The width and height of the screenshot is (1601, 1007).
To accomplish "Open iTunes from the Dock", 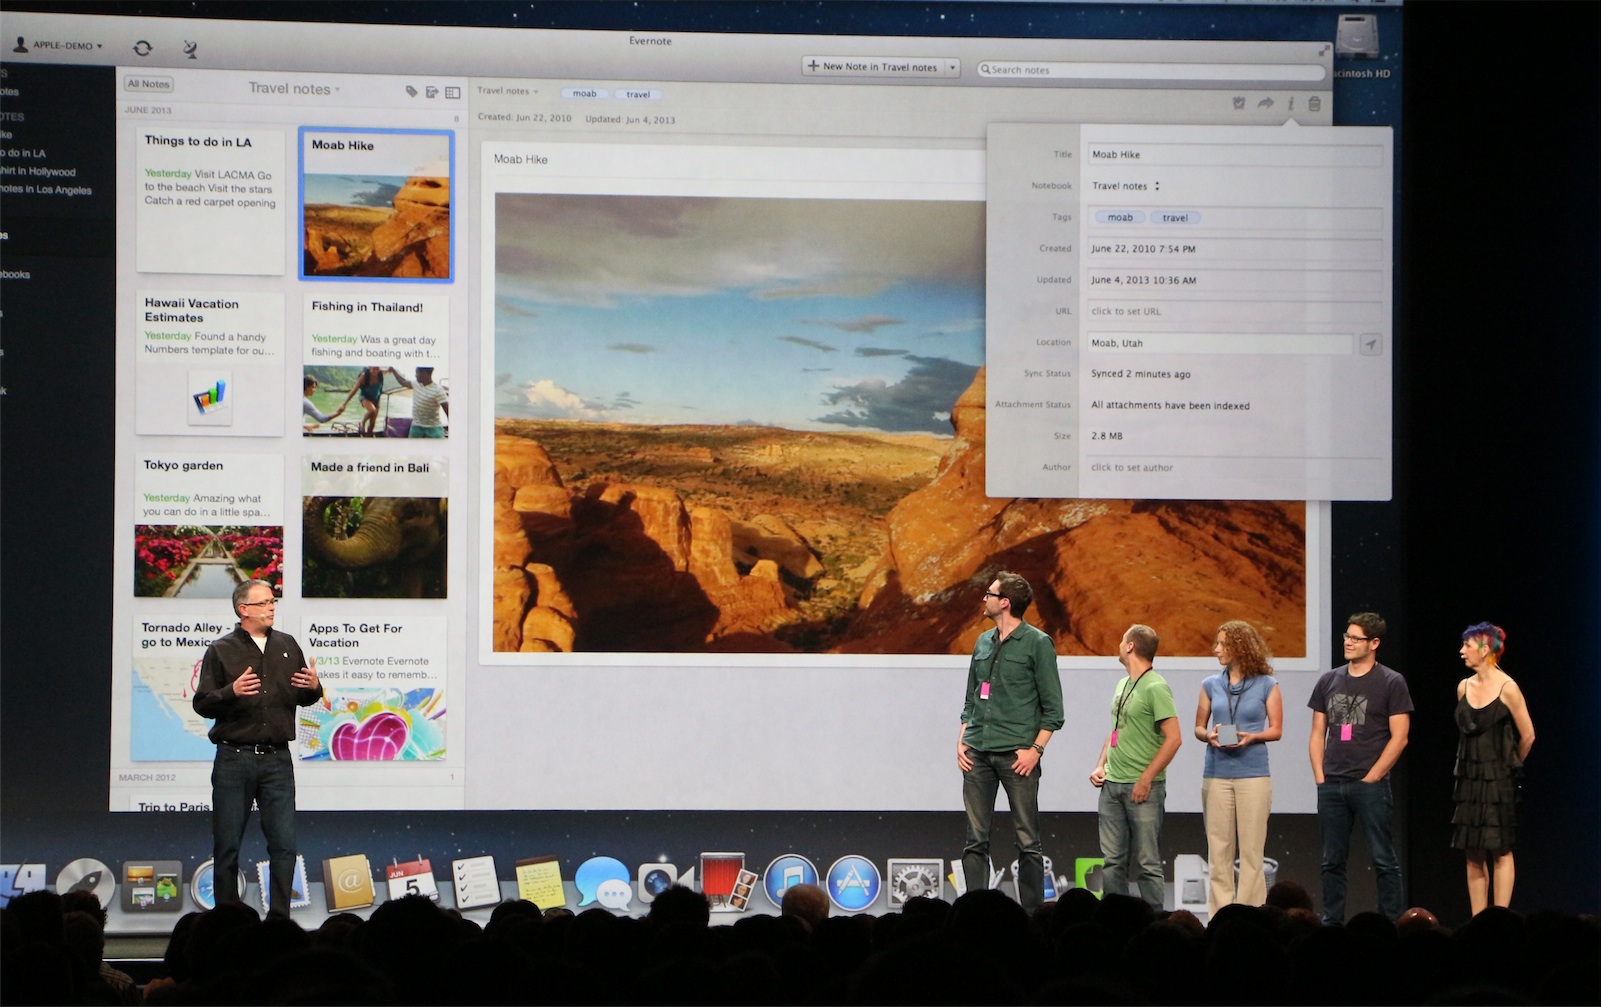I will point(791,883).
